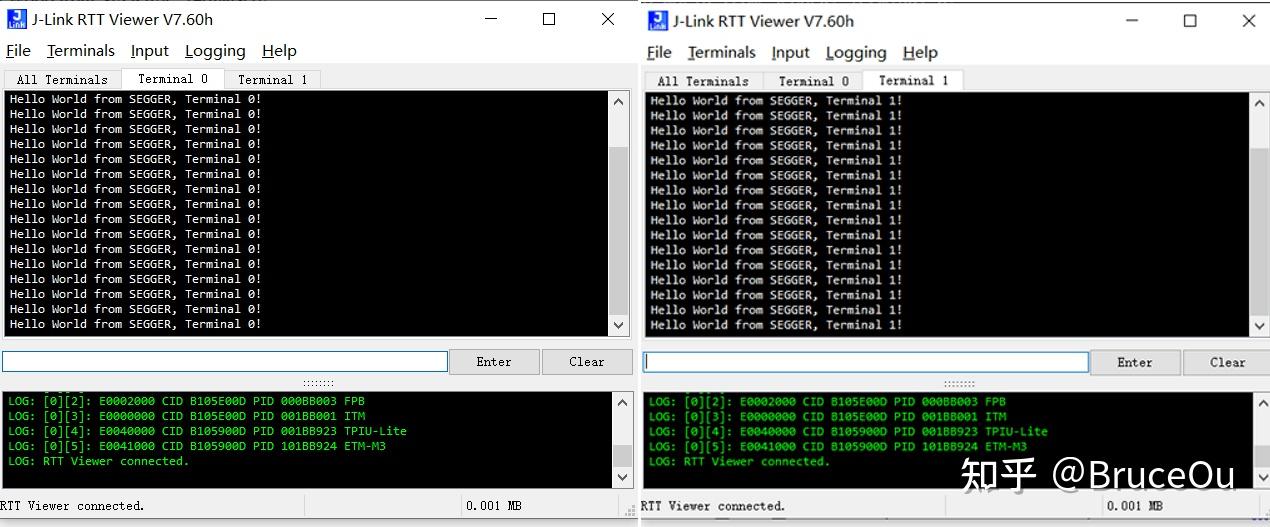Viewport: 1270px width, 527px height.
Task: Open Input menu in left RTT Viewer window
Action: (x=150, y=51)
